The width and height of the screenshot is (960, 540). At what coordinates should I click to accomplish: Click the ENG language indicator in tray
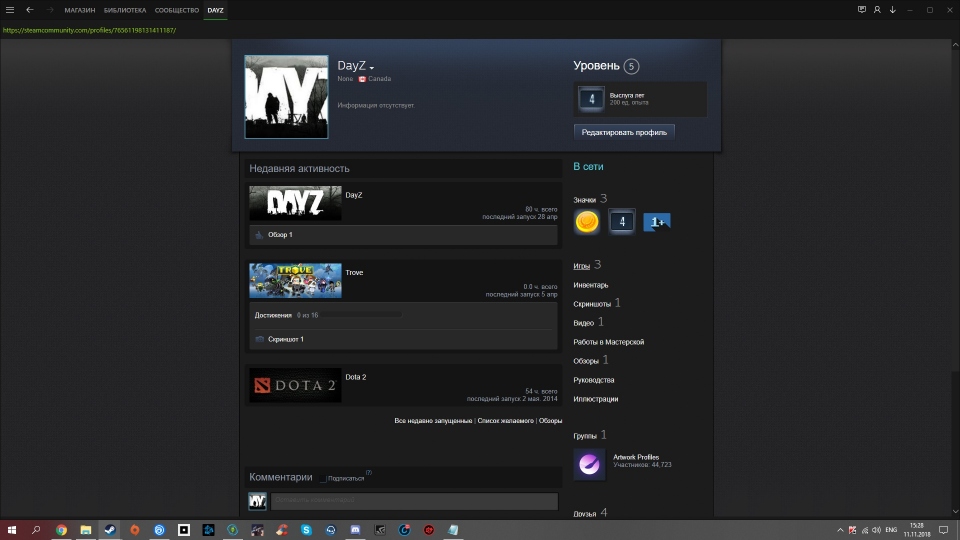point(891,530)
